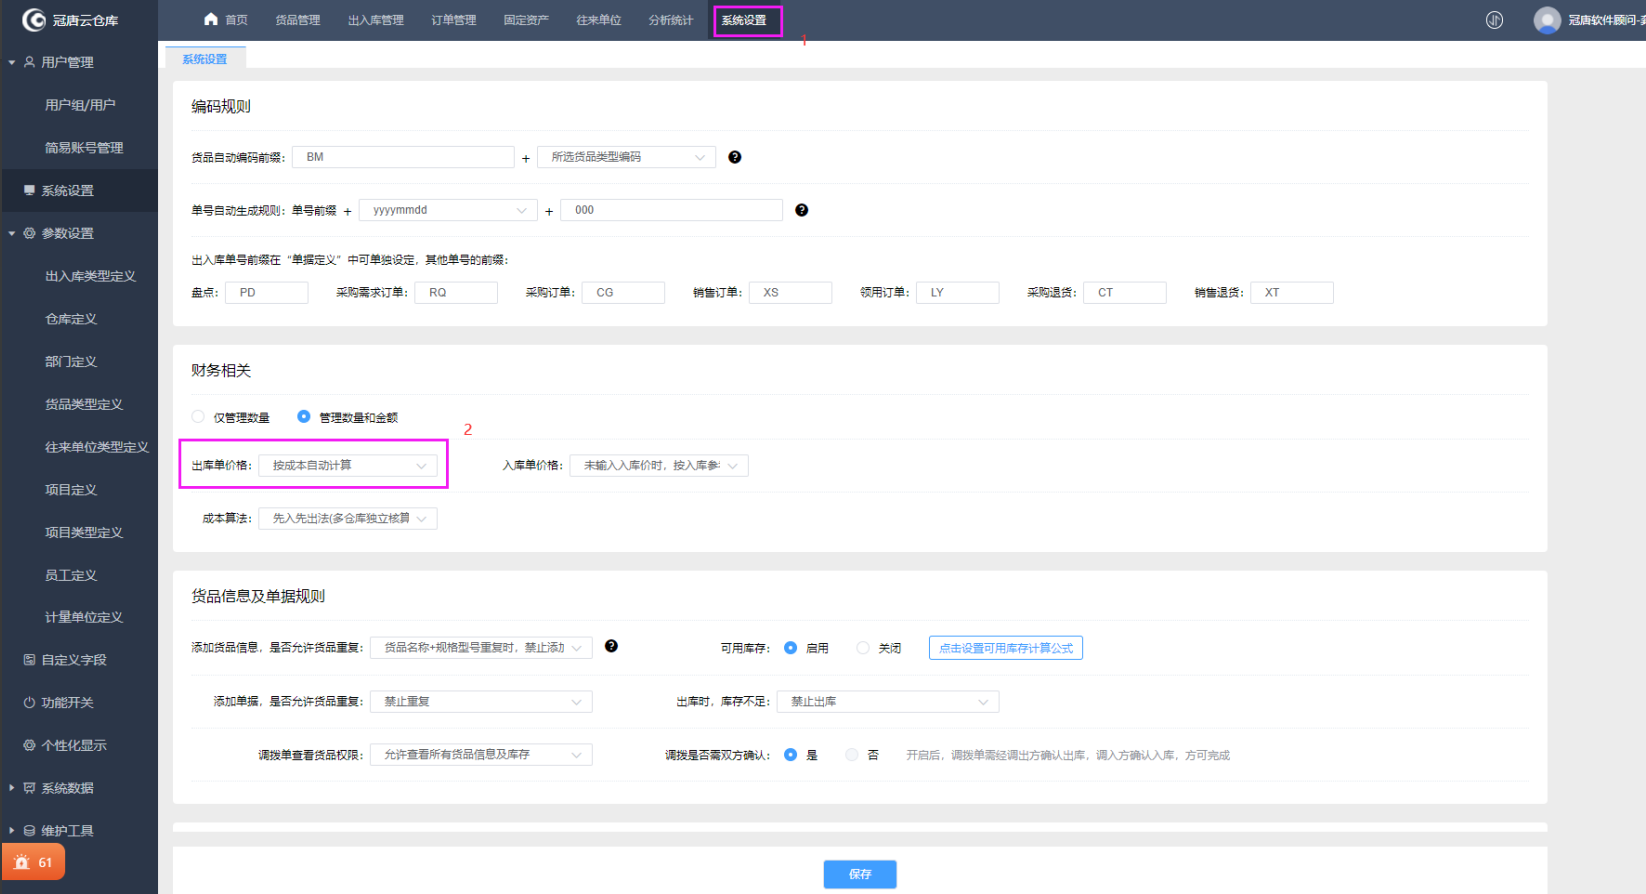Viewport: 1646px width, 894px height.
Task: Click the 自定义字段 icon in the sidebar
Action: [x=29, y=660]
